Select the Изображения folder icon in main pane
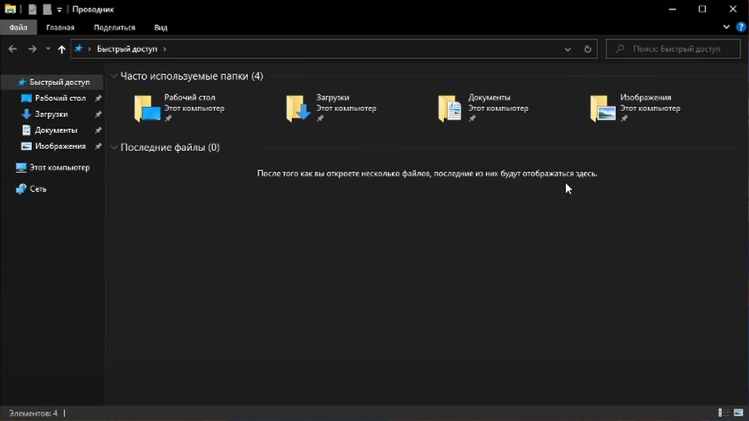This screenshot has height=421, width=749. [603, 108]
